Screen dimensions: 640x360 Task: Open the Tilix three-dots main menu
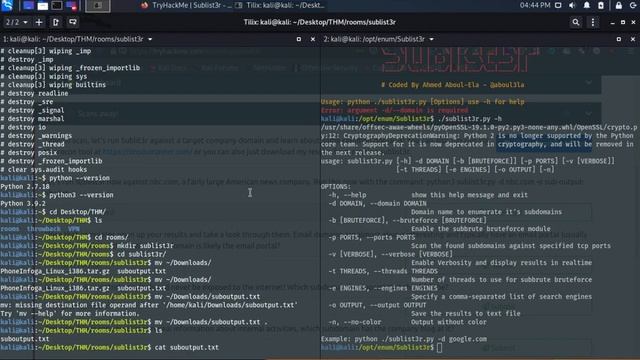[593, 22]
